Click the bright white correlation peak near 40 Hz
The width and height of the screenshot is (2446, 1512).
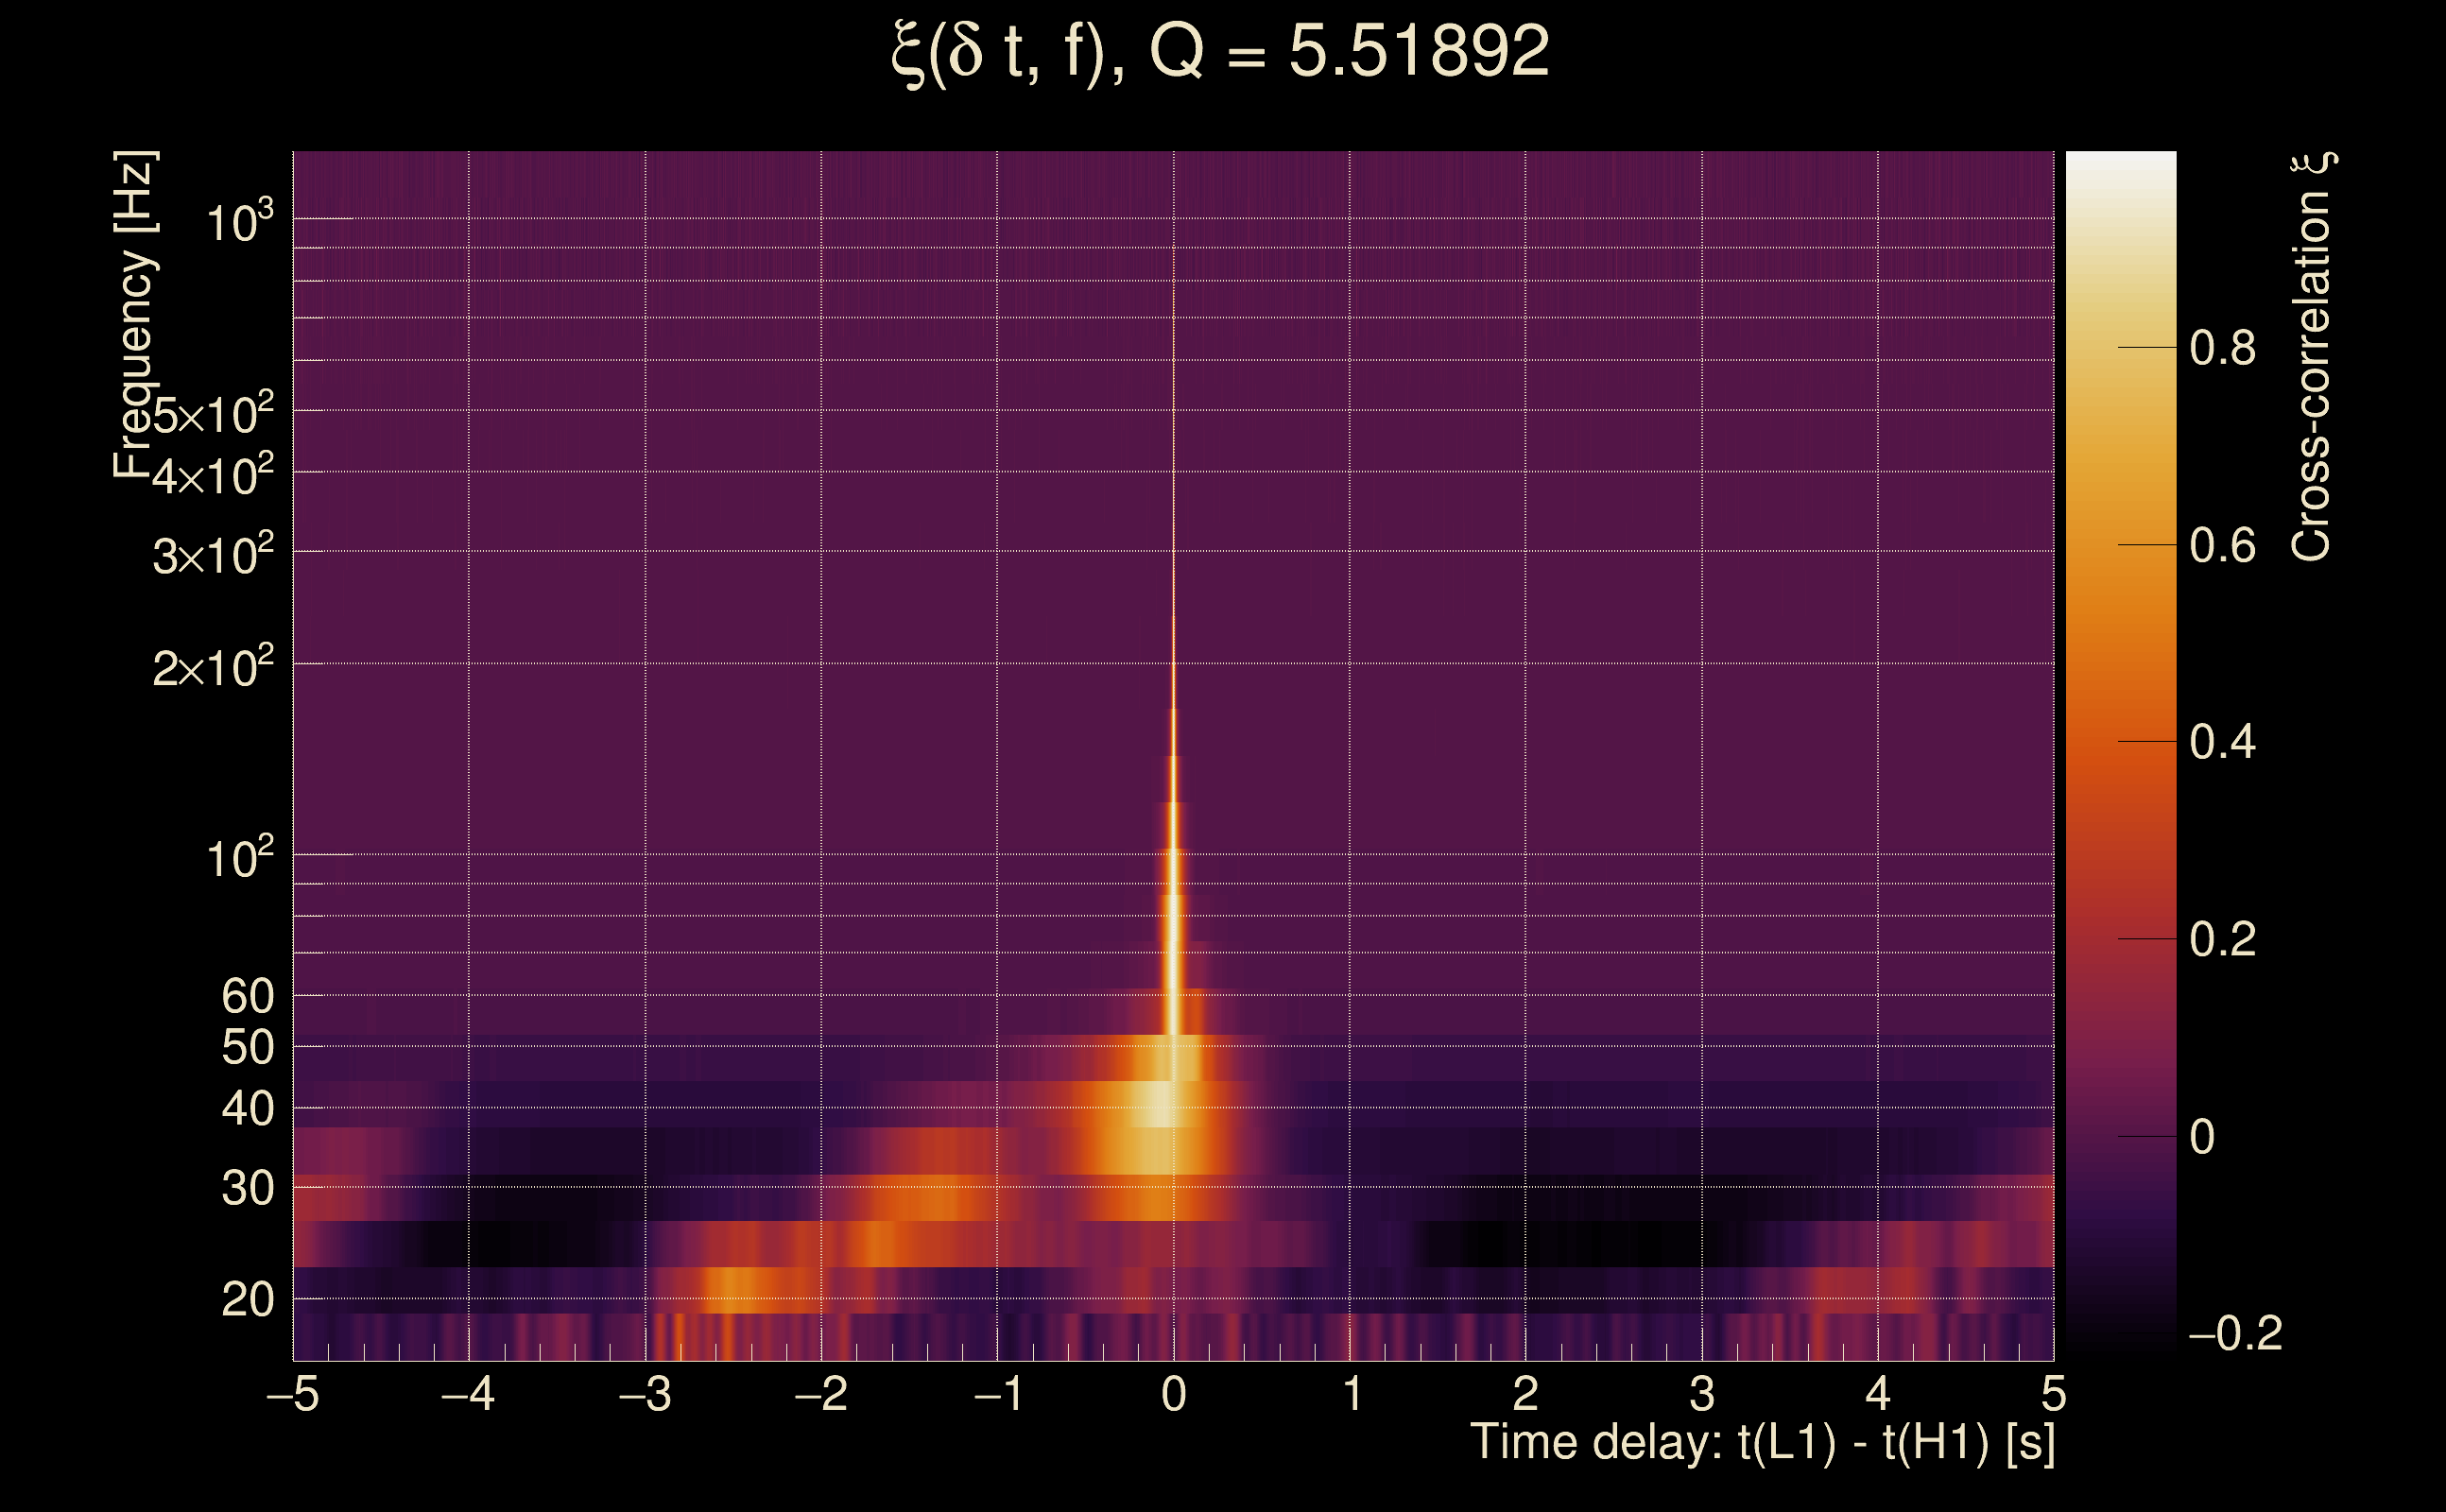[1158, 1105]
